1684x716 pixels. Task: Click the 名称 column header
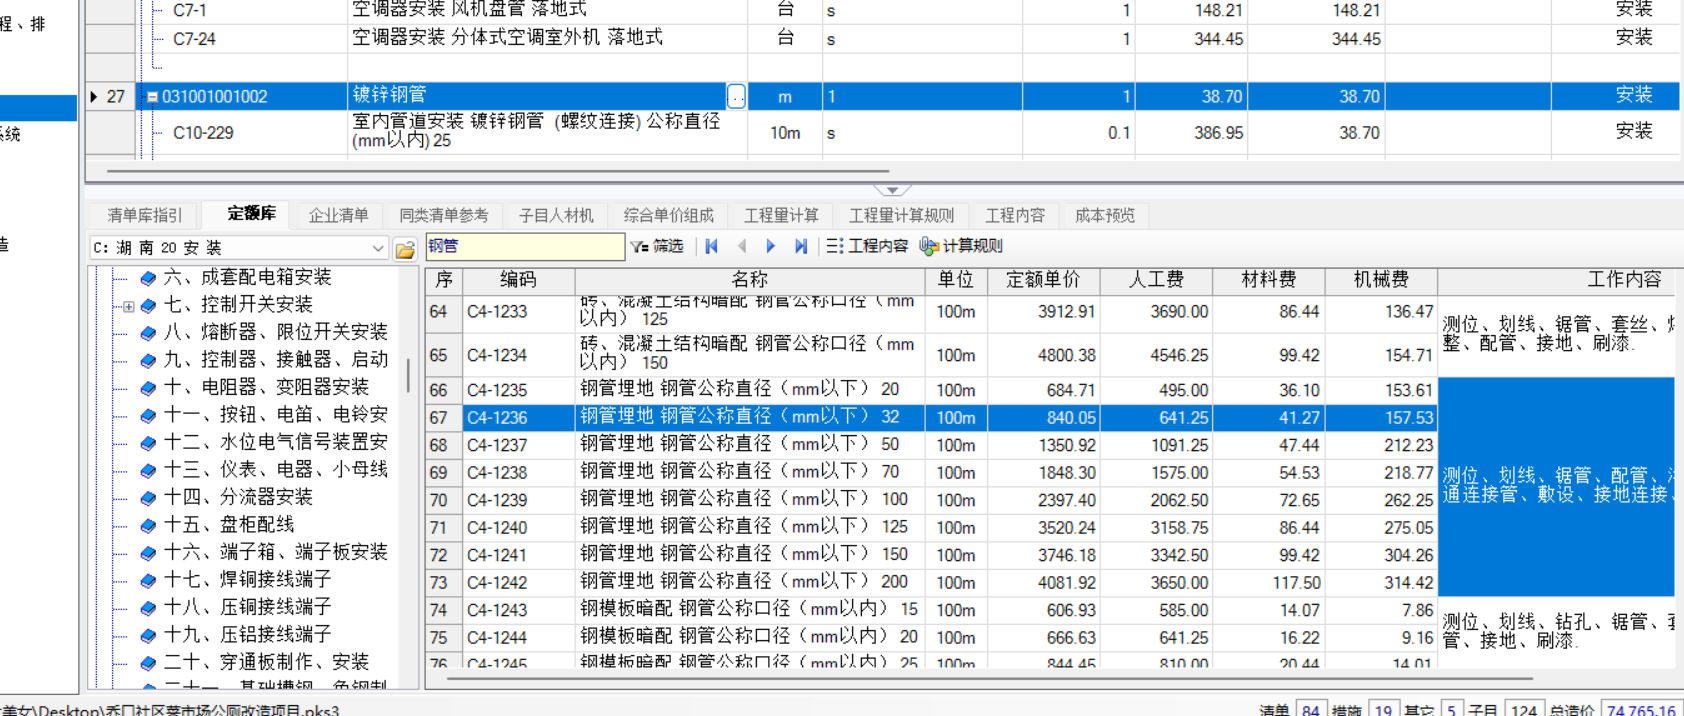749,280
